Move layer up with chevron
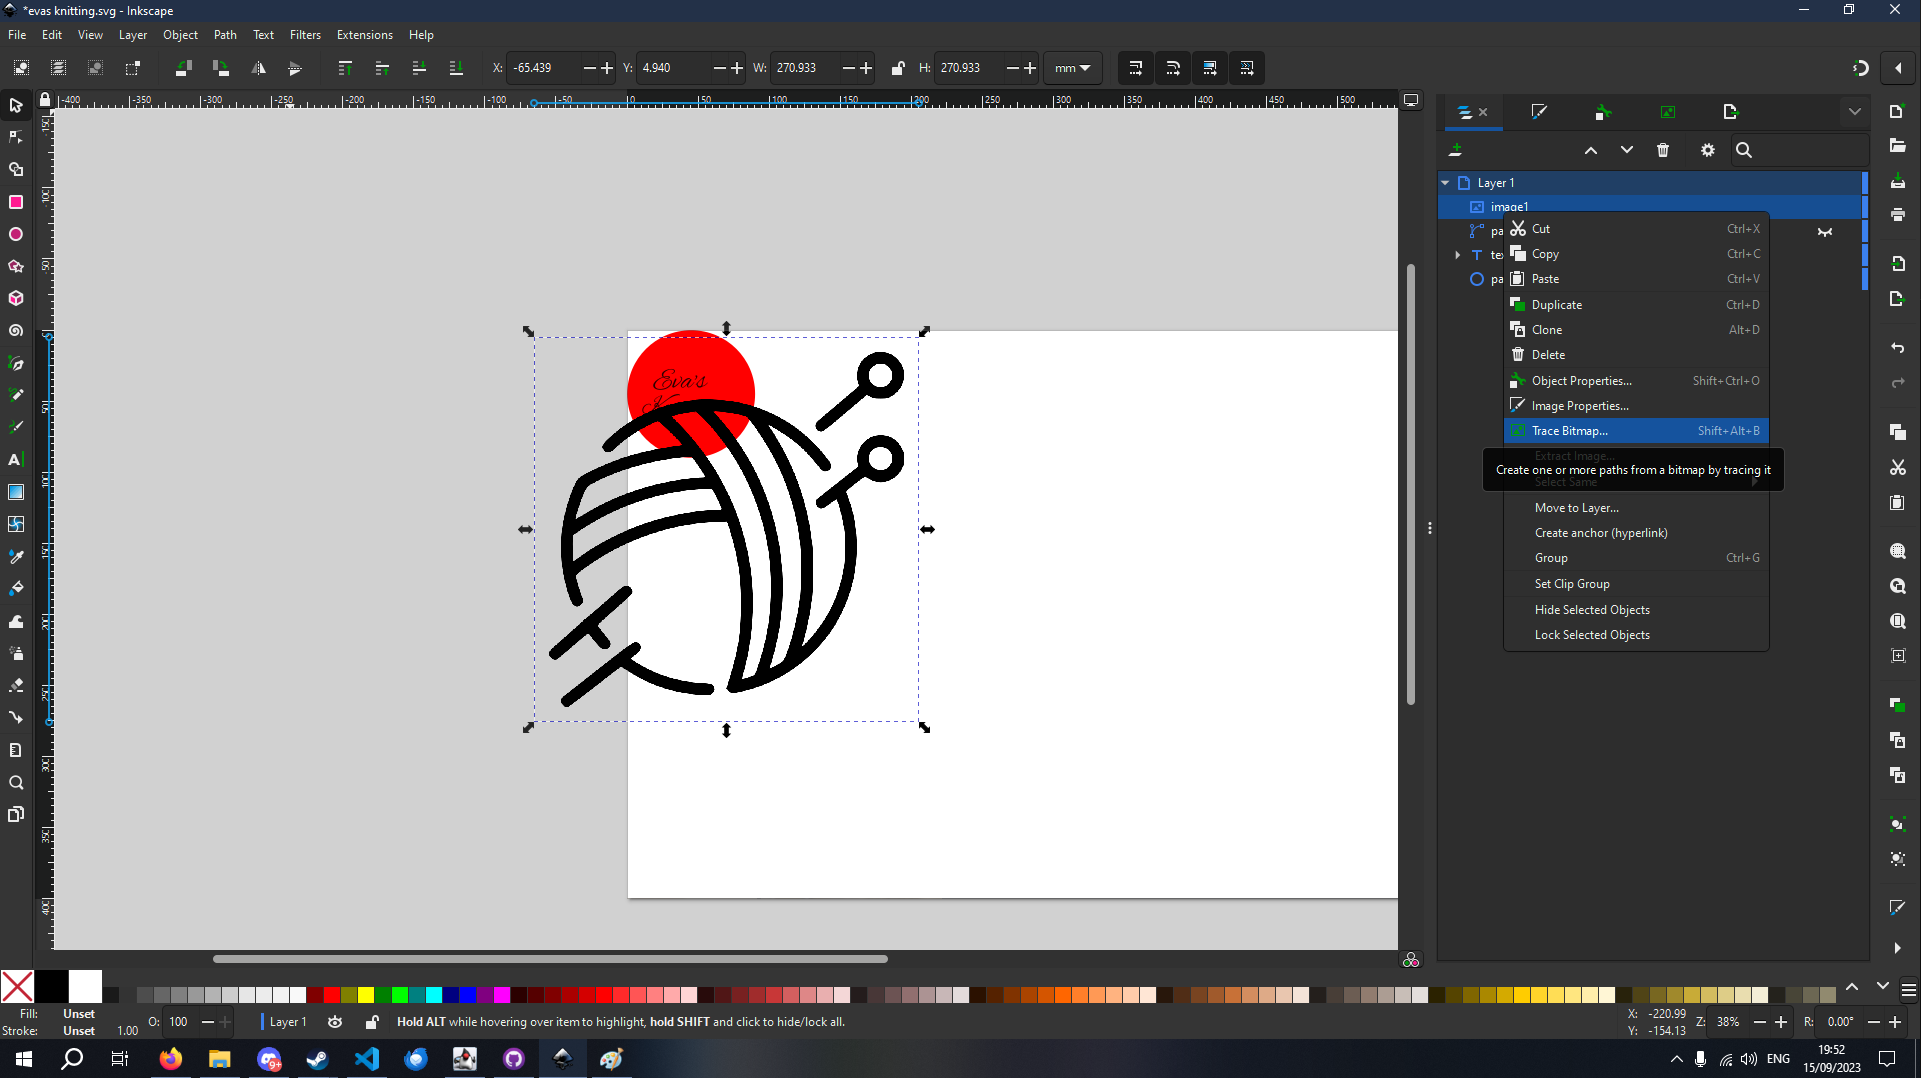The height and width of the screenshot is (1078, 1921). pyautogui.click(x=1590, y=150)
